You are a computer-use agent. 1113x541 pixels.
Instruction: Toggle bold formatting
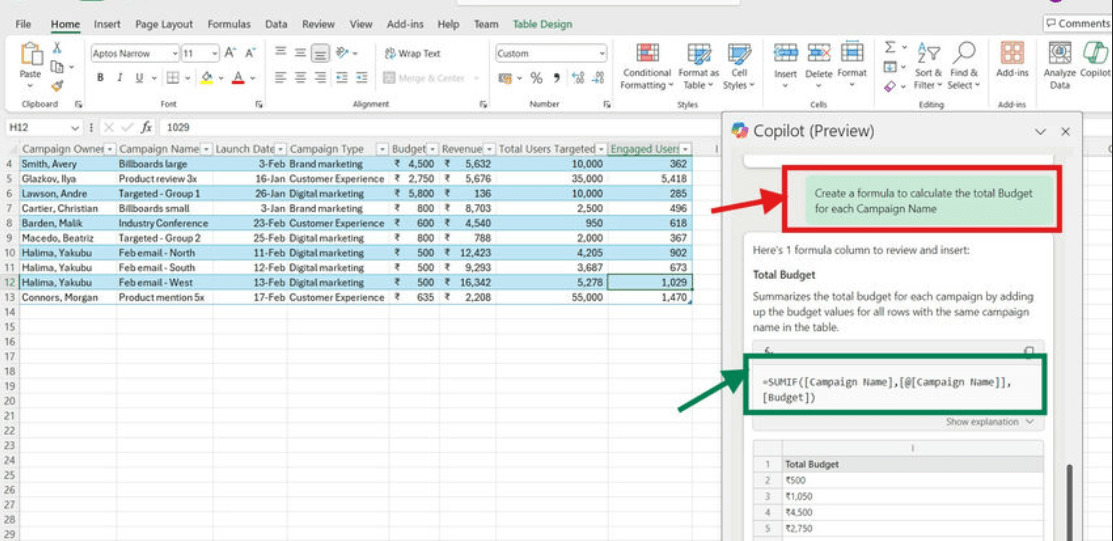100,78
